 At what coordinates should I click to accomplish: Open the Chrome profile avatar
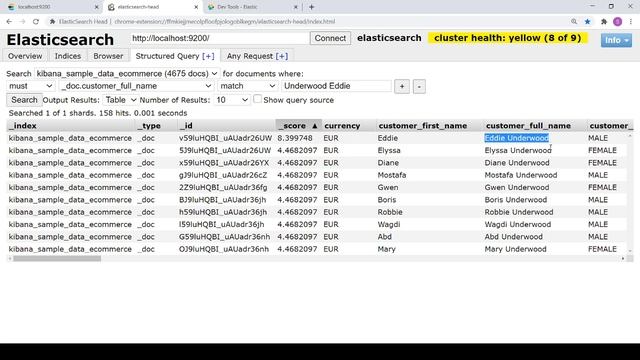[x=618, y=22]
